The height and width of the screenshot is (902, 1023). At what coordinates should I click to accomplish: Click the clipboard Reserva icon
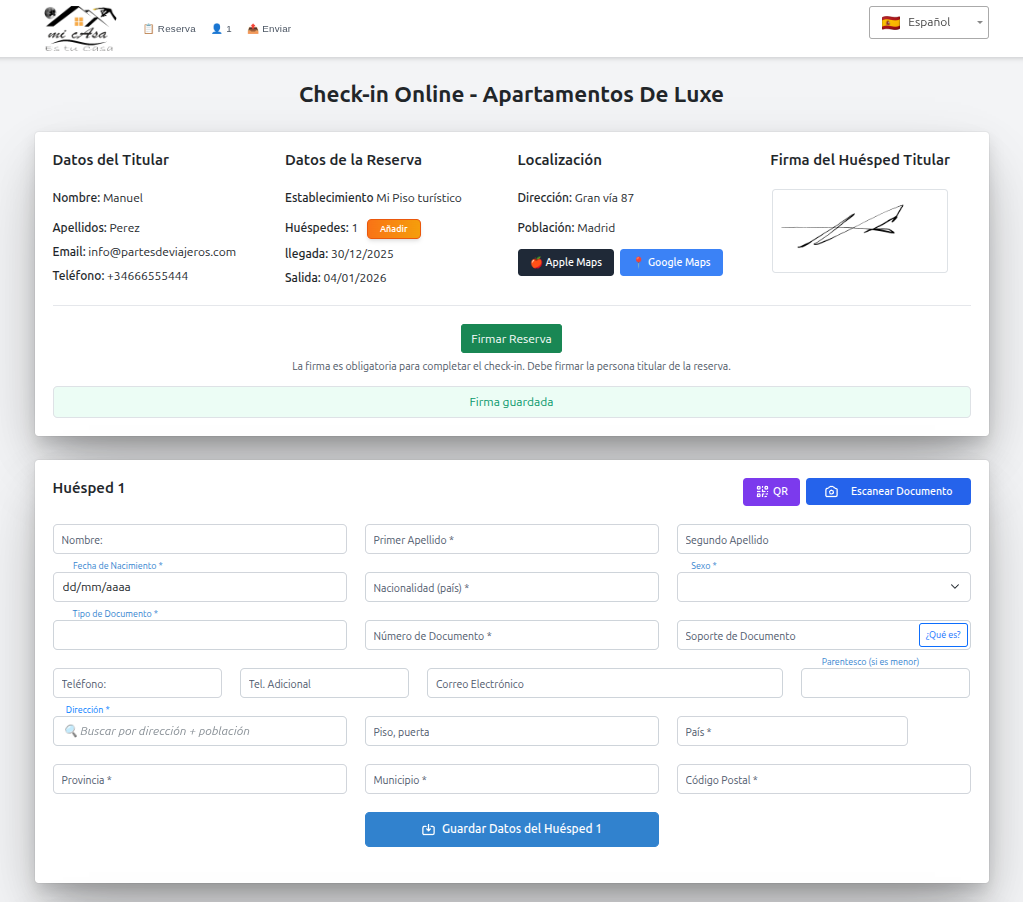pos(148,28)
